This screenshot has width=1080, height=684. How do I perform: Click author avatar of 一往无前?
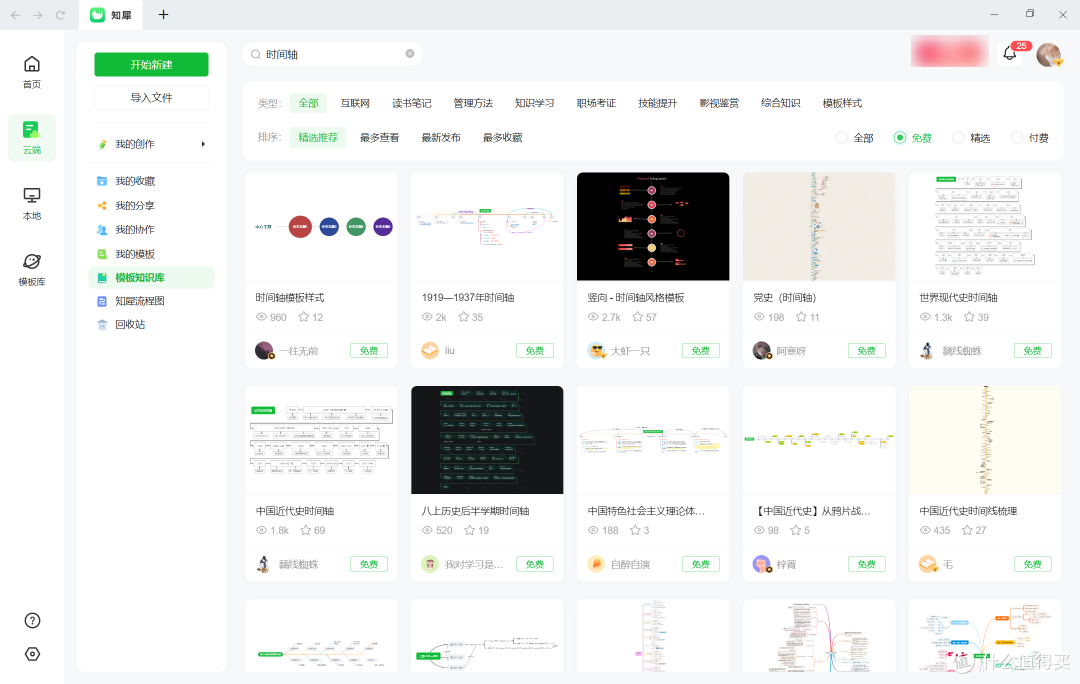pos(264,351)
